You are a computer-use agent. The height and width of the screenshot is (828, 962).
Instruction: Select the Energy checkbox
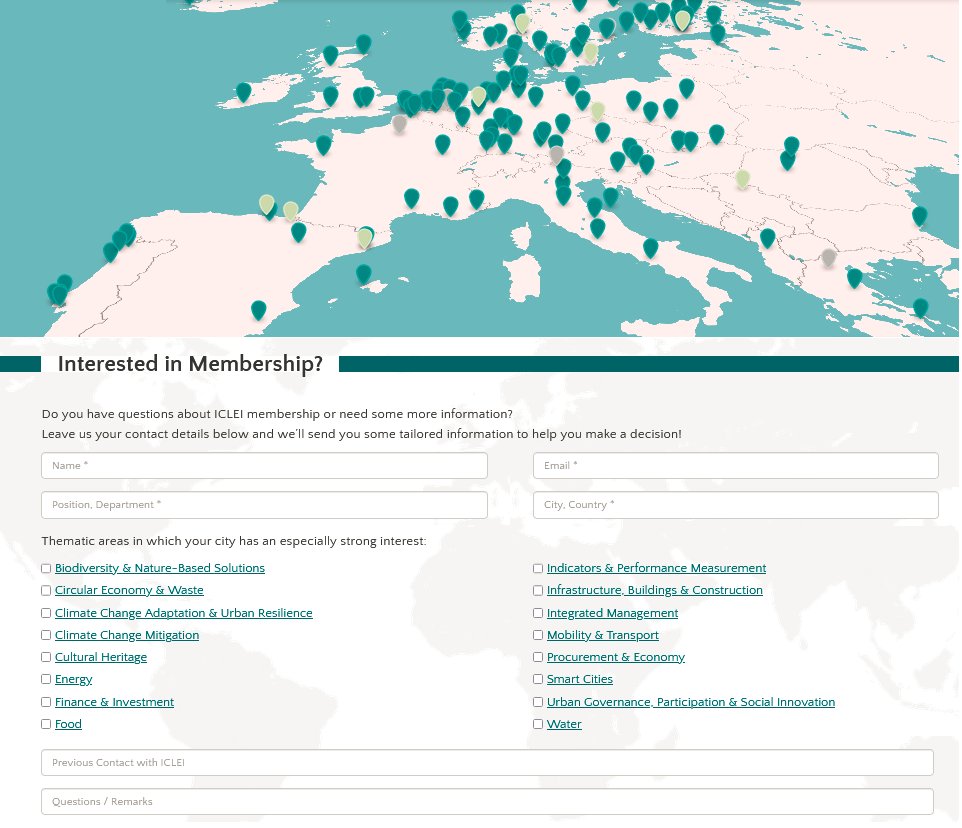46,680
